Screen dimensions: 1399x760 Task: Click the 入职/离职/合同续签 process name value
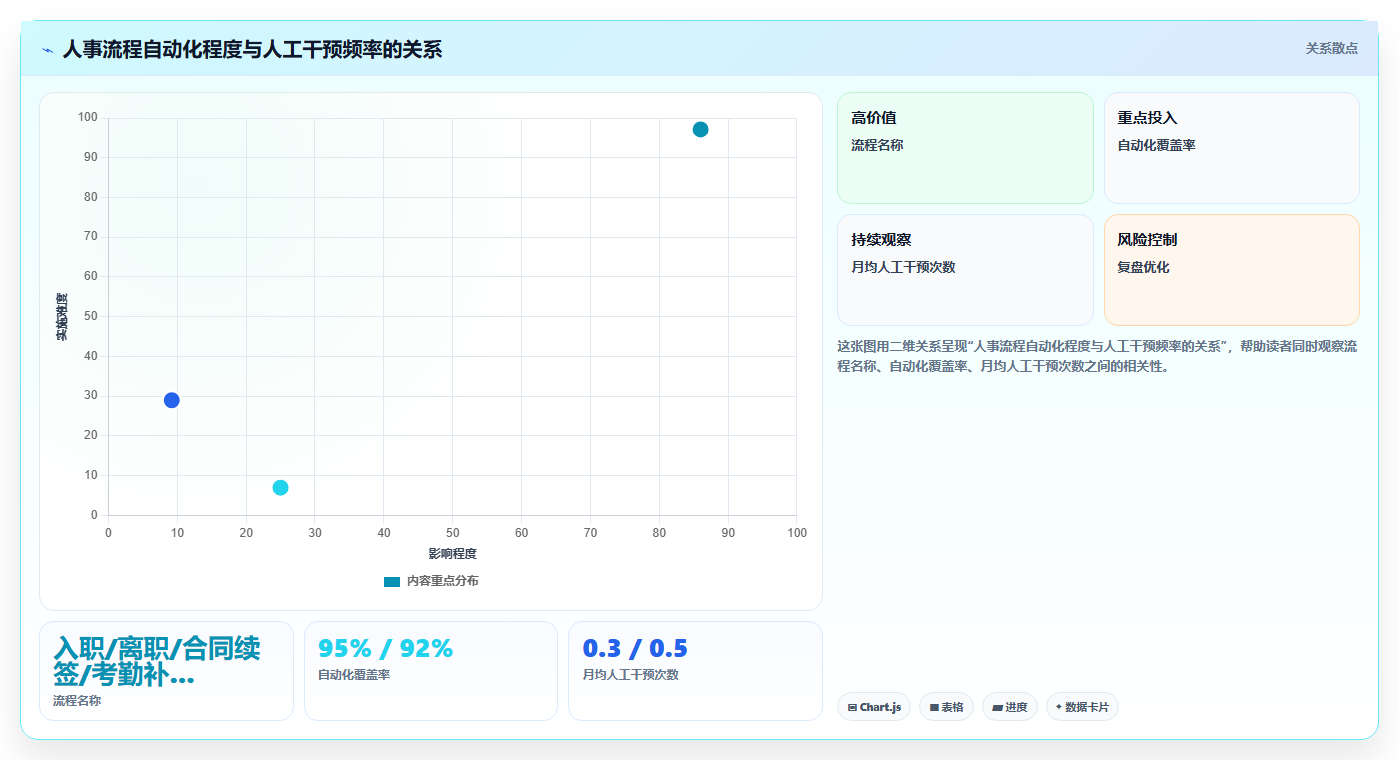click(157, 661)
